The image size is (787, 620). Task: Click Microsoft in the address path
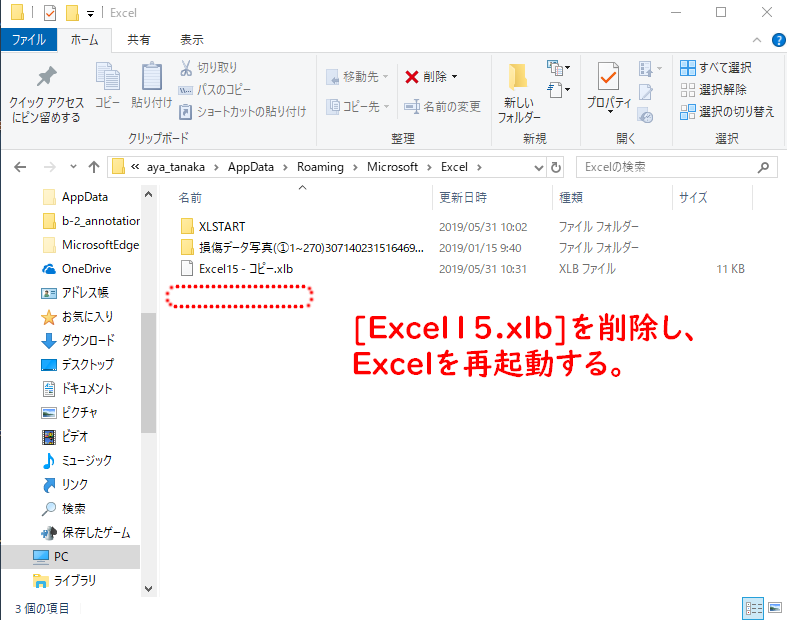pyautogui.click(x=392, y=167)
